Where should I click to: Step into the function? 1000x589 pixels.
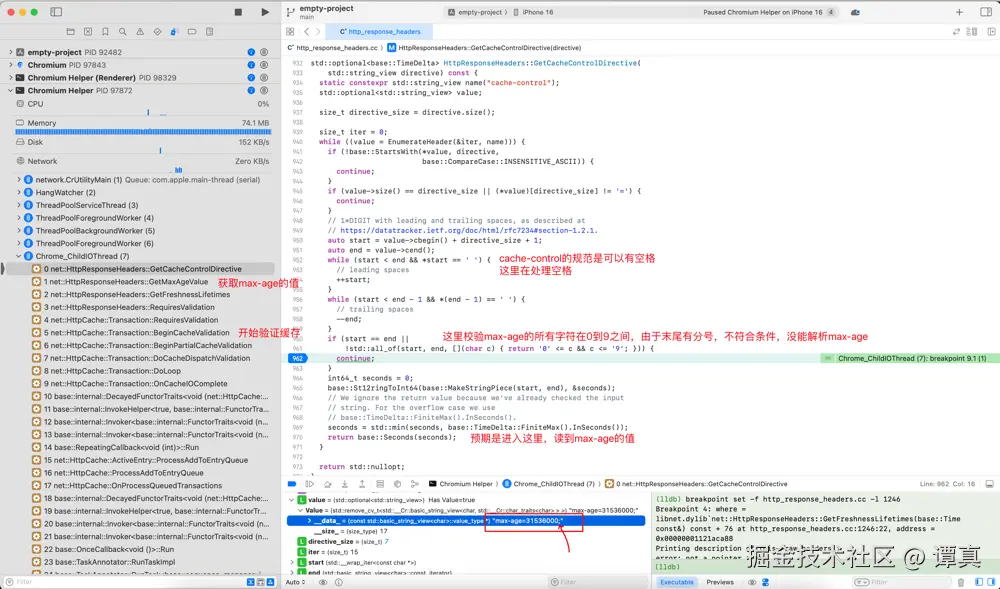point(344,484)
